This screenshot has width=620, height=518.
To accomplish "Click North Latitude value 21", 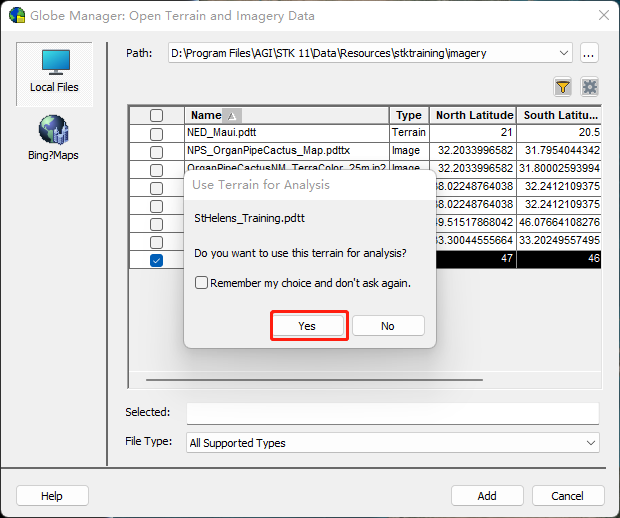I will (507, 132).
